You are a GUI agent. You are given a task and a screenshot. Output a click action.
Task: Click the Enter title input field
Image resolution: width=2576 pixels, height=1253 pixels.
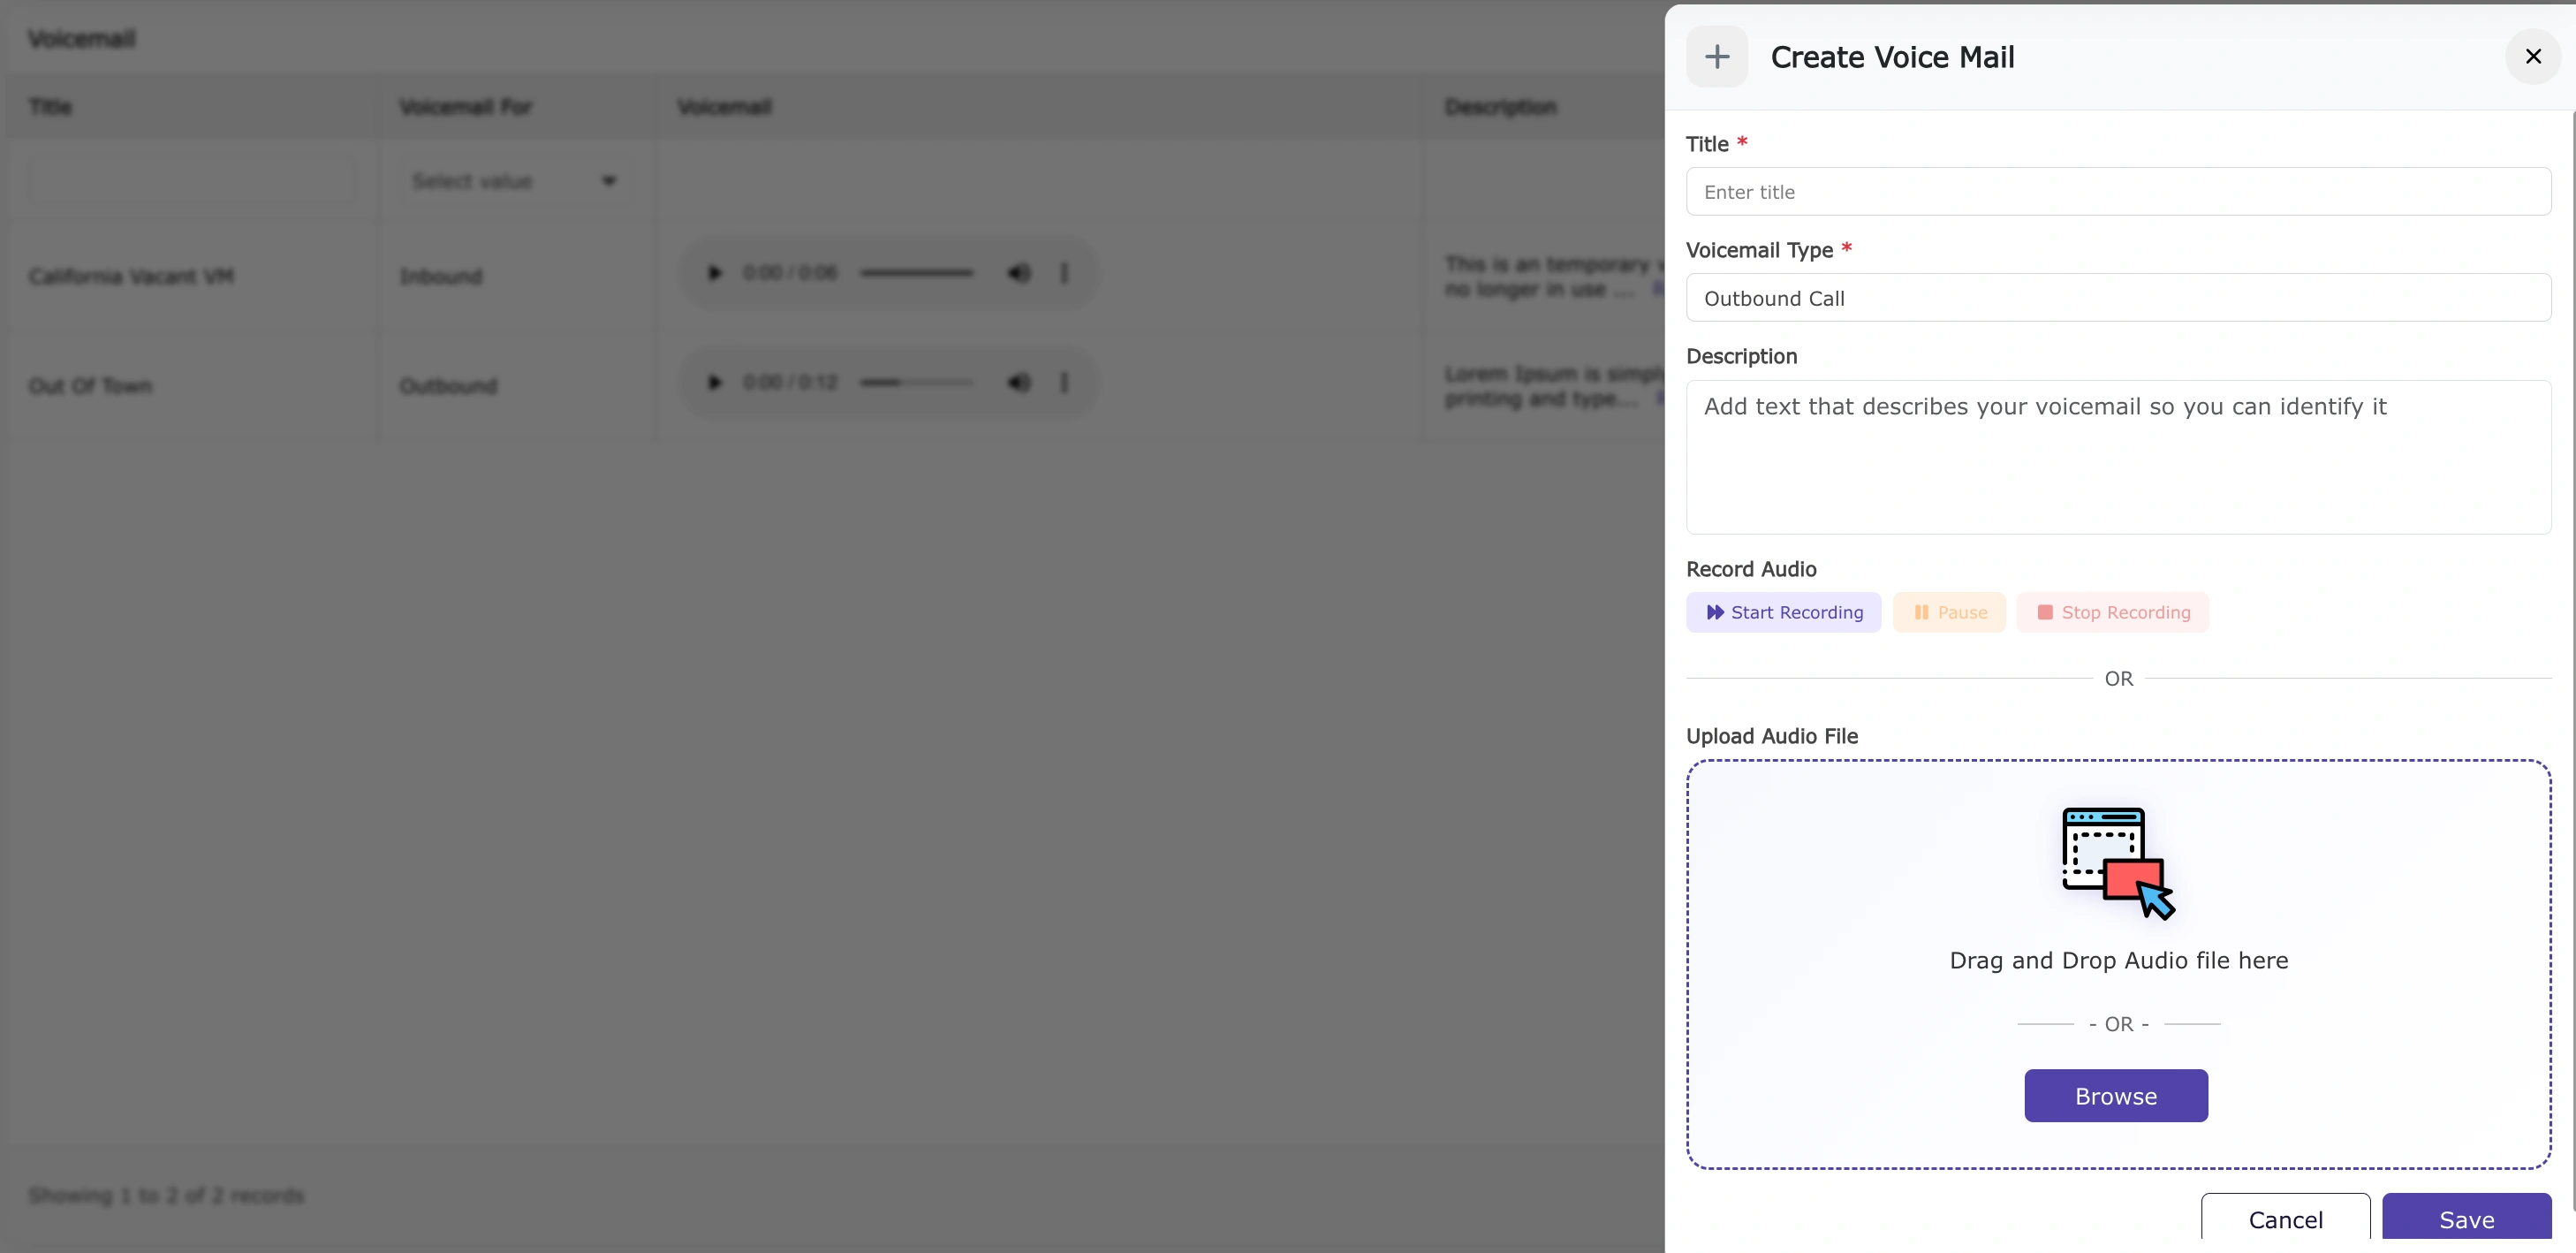(x=2117, y=191)
